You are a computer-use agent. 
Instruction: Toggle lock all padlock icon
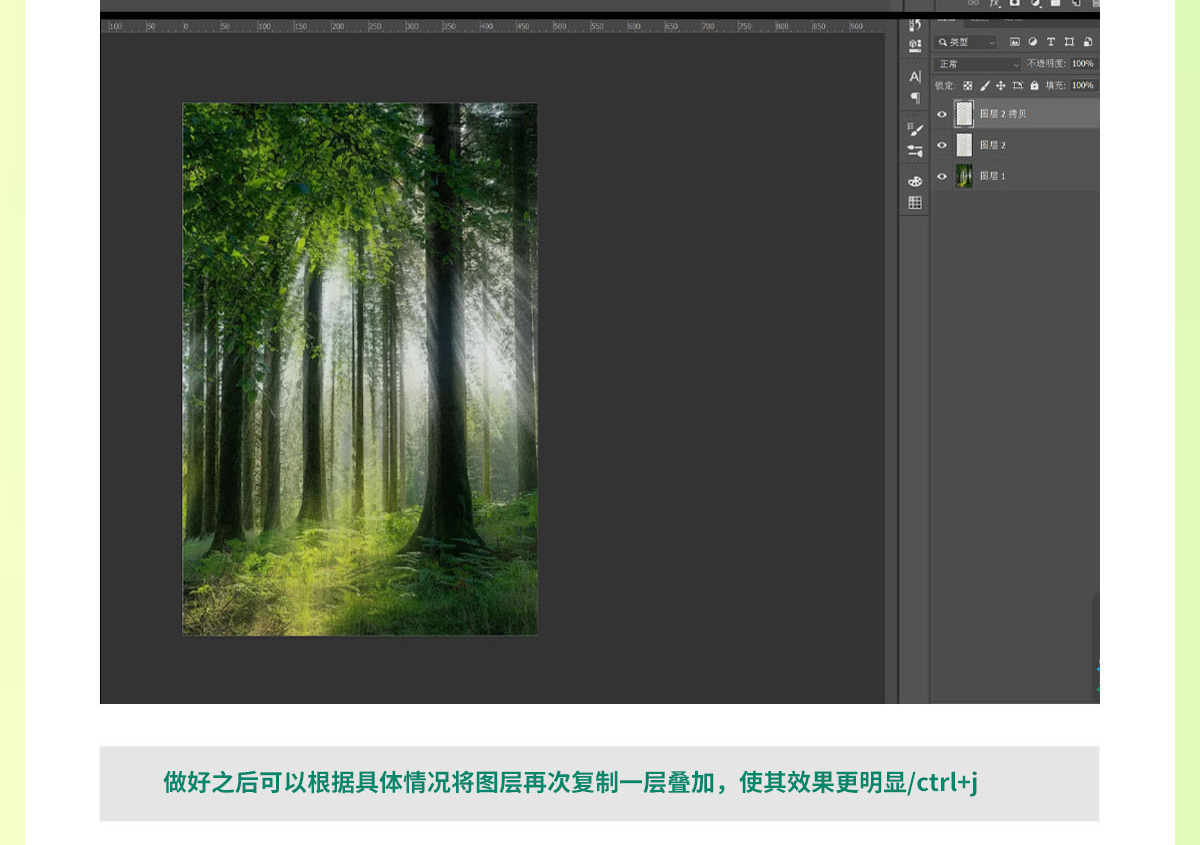coord(1034,86)
